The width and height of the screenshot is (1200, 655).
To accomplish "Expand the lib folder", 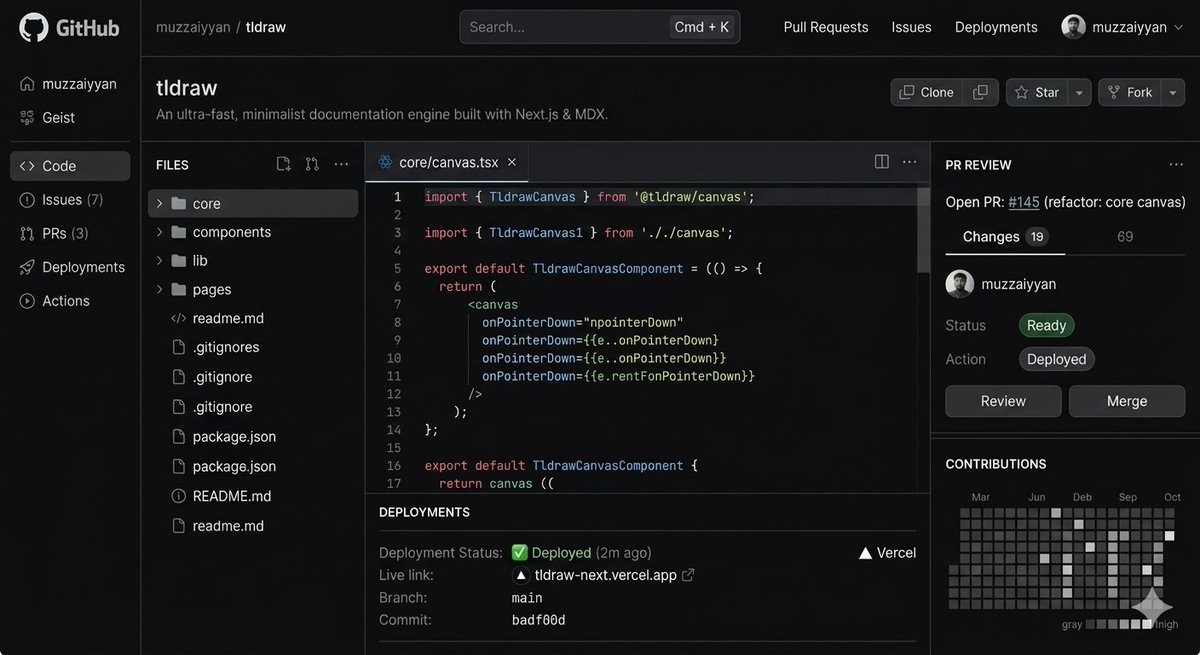I will (253, 260).
